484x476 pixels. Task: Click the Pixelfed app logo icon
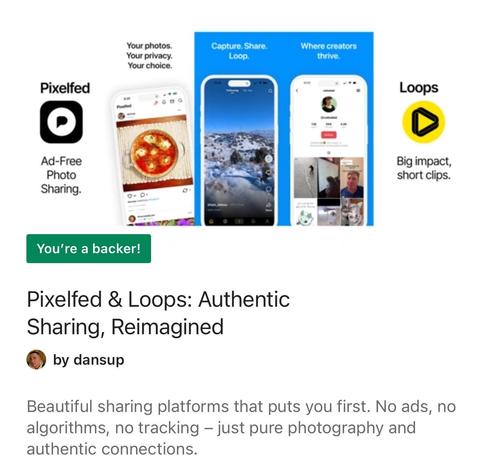pos(61,122)
